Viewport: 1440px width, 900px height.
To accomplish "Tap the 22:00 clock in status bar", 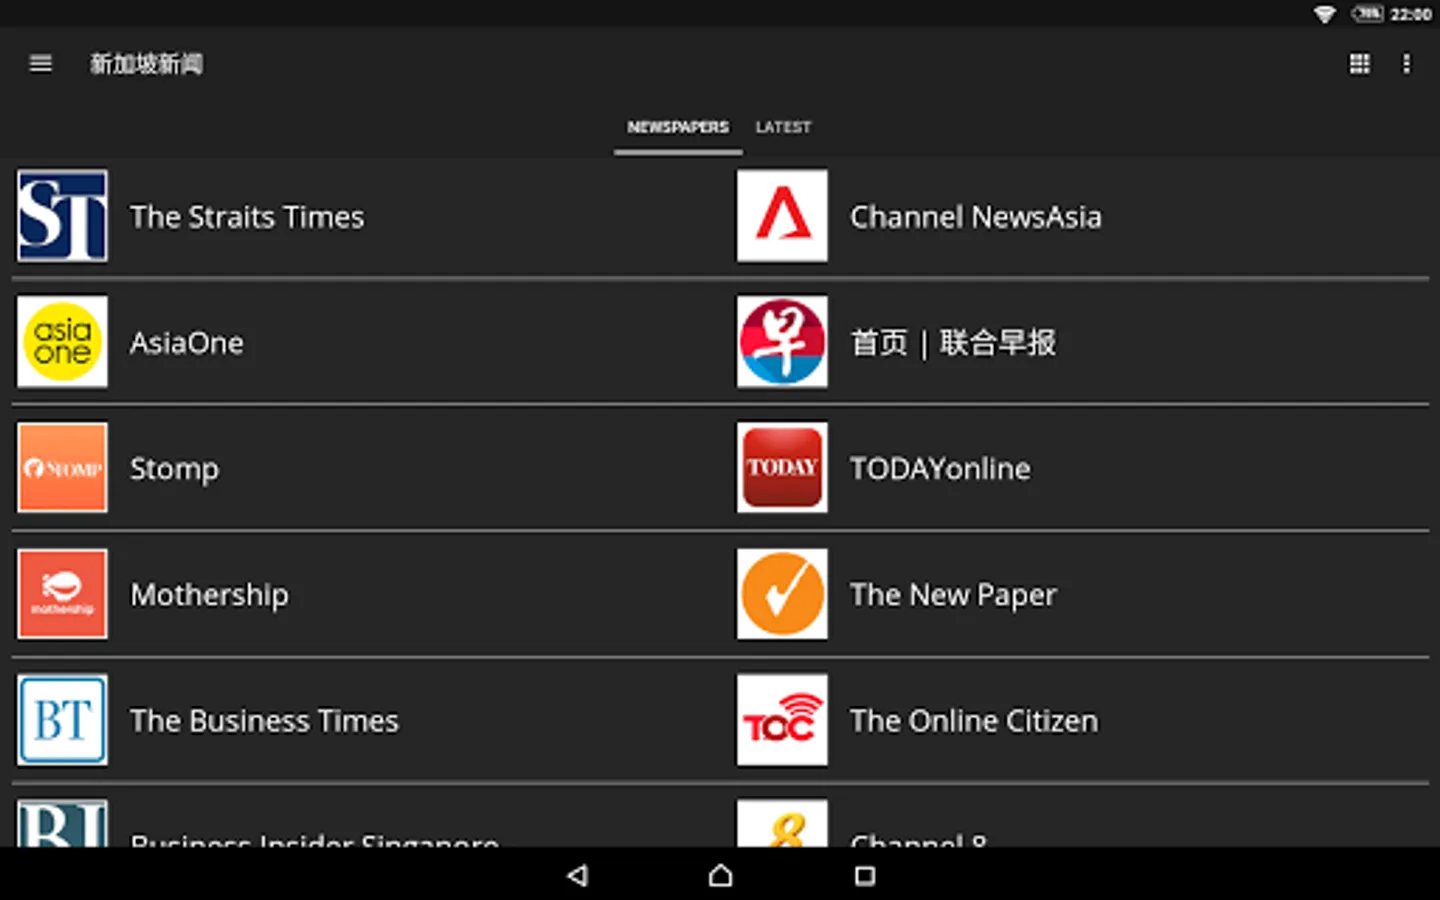I will click(x=1410, y=14).
